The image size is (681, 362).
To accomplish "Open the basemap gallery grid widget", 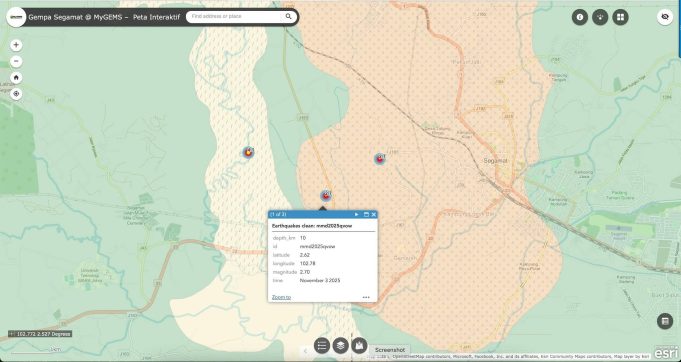I will click(x=620, y=17).
